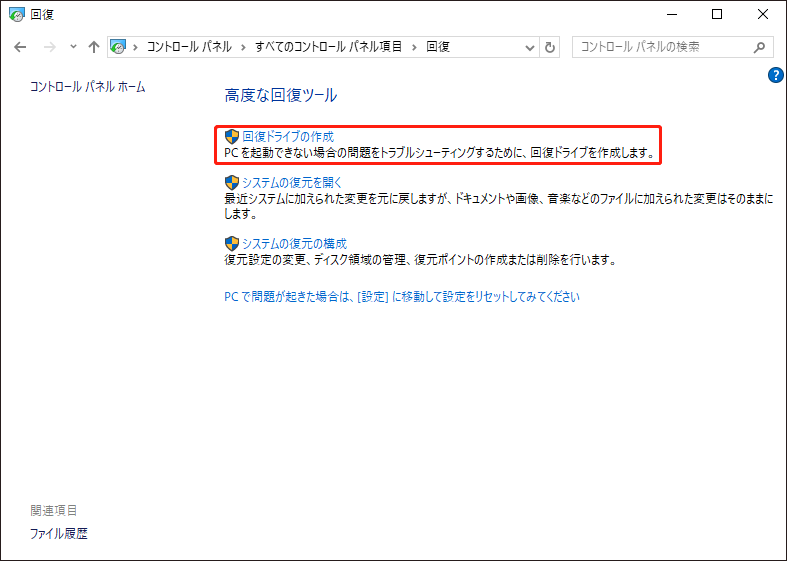The height and width of the screenshot is (561, 787).
Task: Click the forward navigation arrow
Action: tap(50, 47)
